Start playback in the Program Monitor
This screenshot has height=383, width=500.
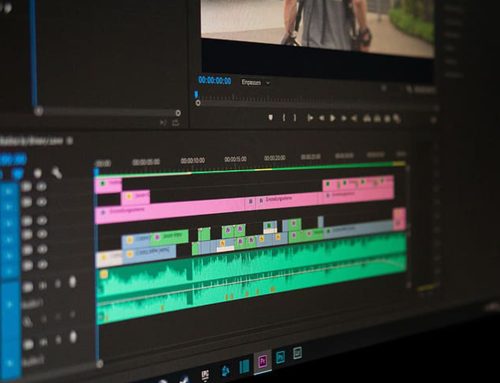point(332,118)
